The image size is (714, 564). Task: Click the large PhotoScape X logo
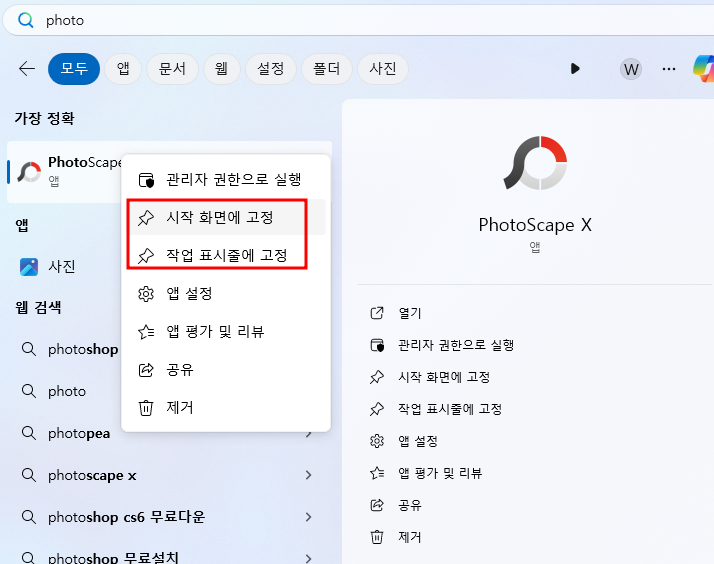pos(535,163)
